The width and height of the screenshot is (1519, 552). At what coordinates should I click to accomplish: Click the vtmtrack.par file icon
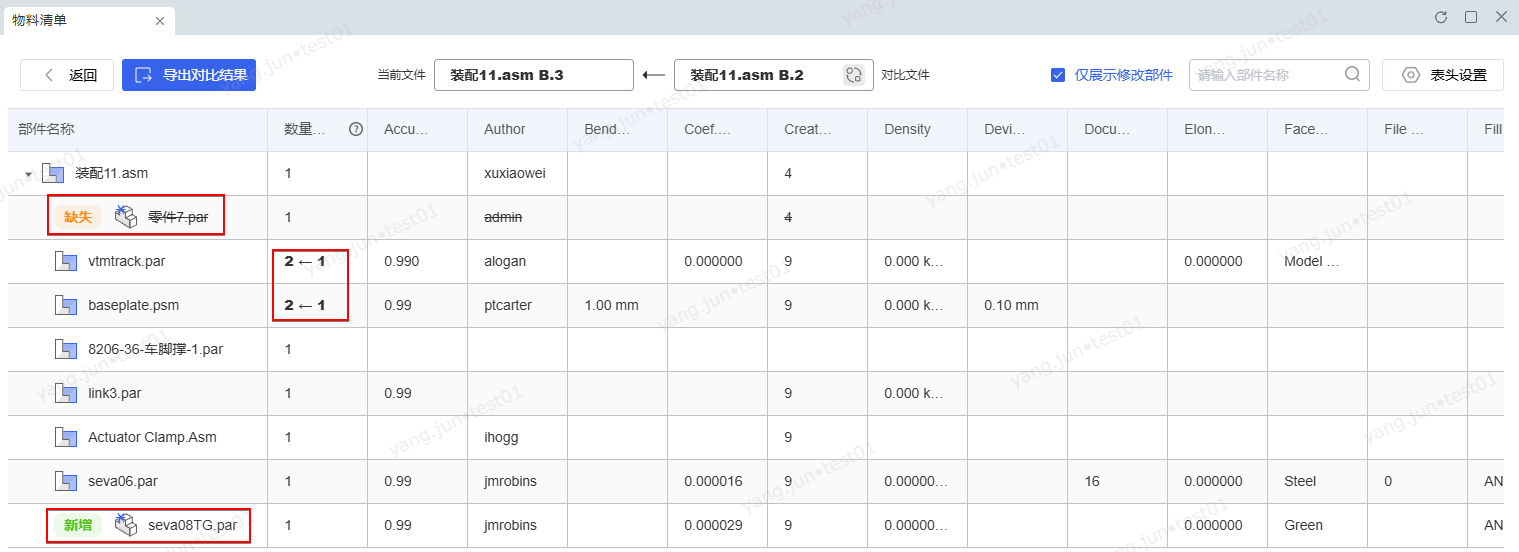click(x=66, y=261)
